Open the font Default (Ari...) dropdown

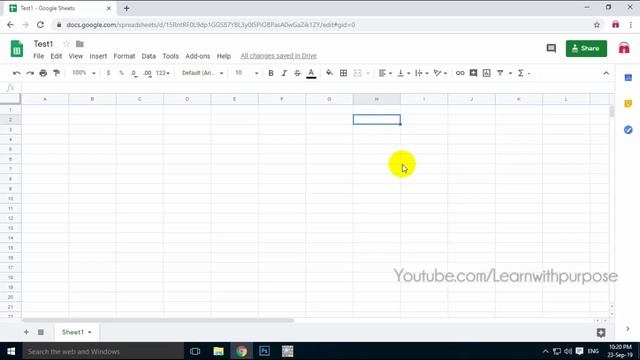[x=202, y=73]
